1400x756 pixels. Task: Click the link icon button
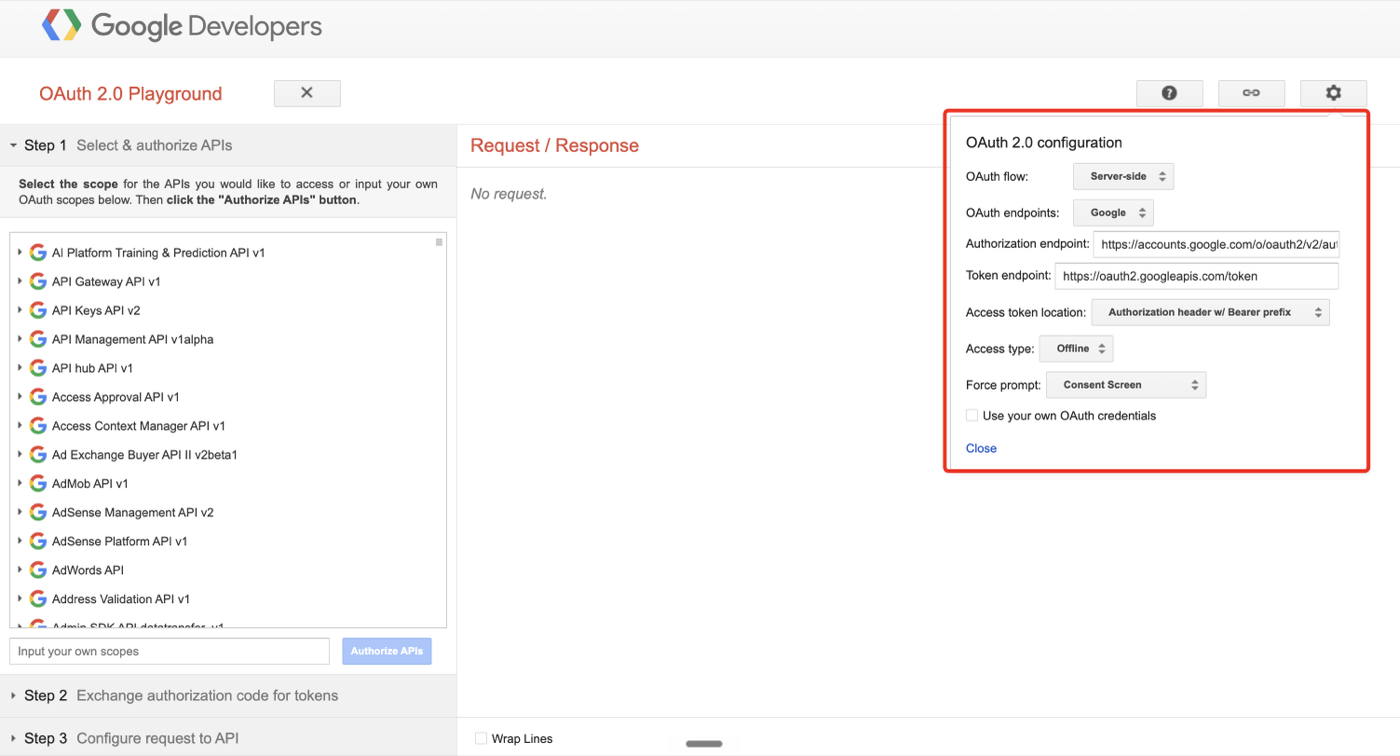click(x=1251, y=93)
